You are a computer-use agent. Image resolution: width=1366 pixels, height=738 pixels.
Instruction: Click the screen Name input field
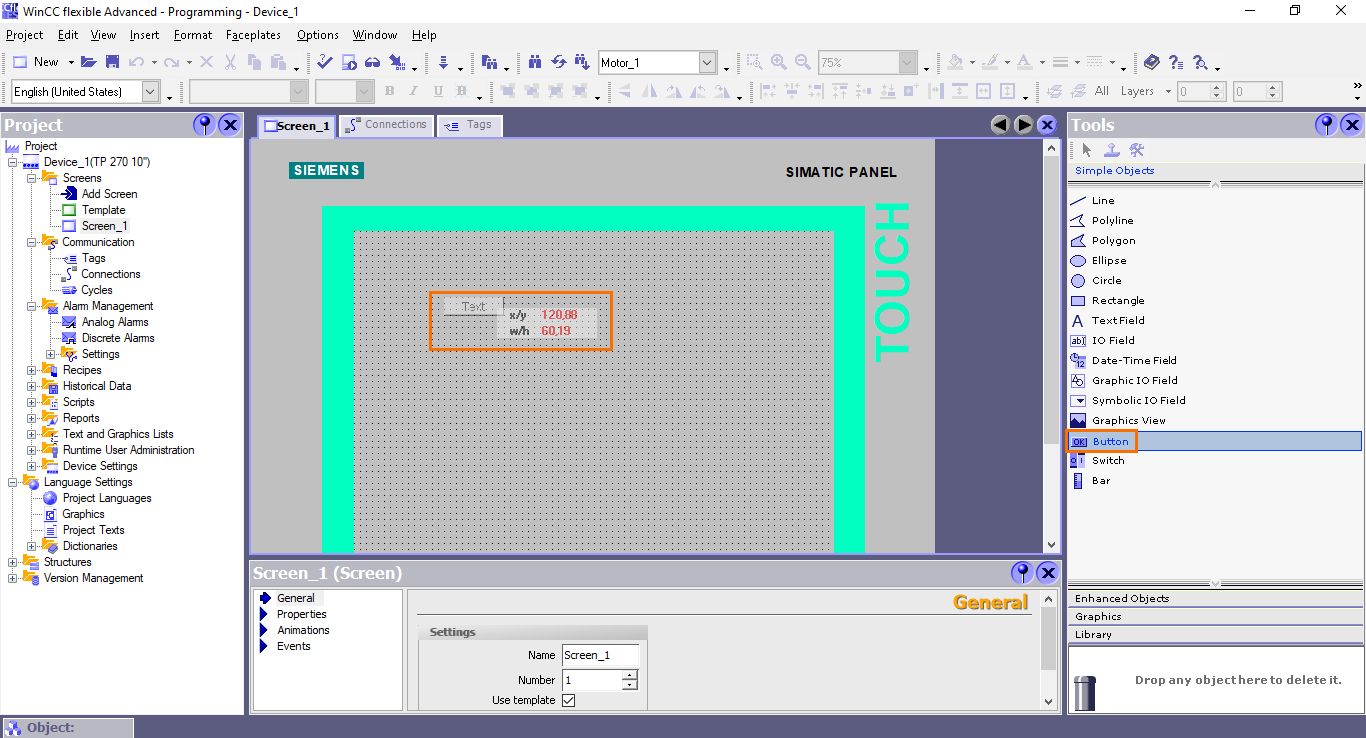coord(600,655)
